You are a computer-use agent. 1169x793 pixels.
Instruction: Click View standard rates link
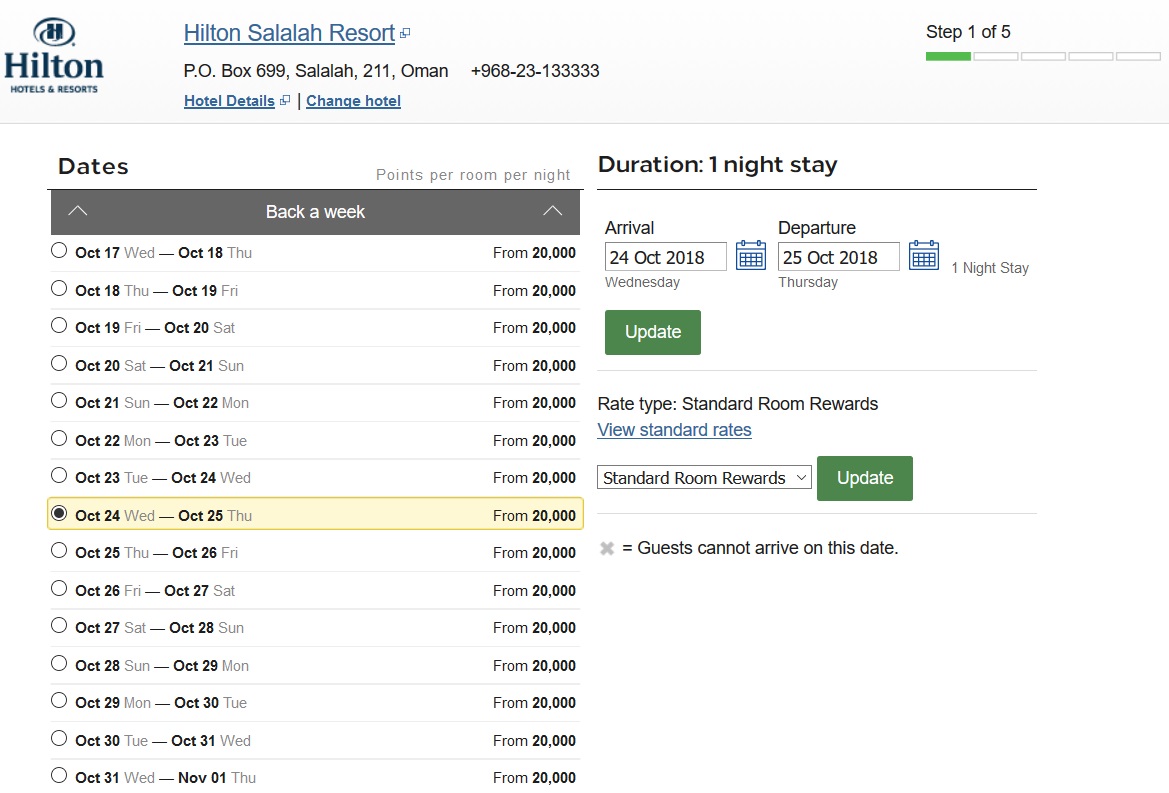point(674,430)
